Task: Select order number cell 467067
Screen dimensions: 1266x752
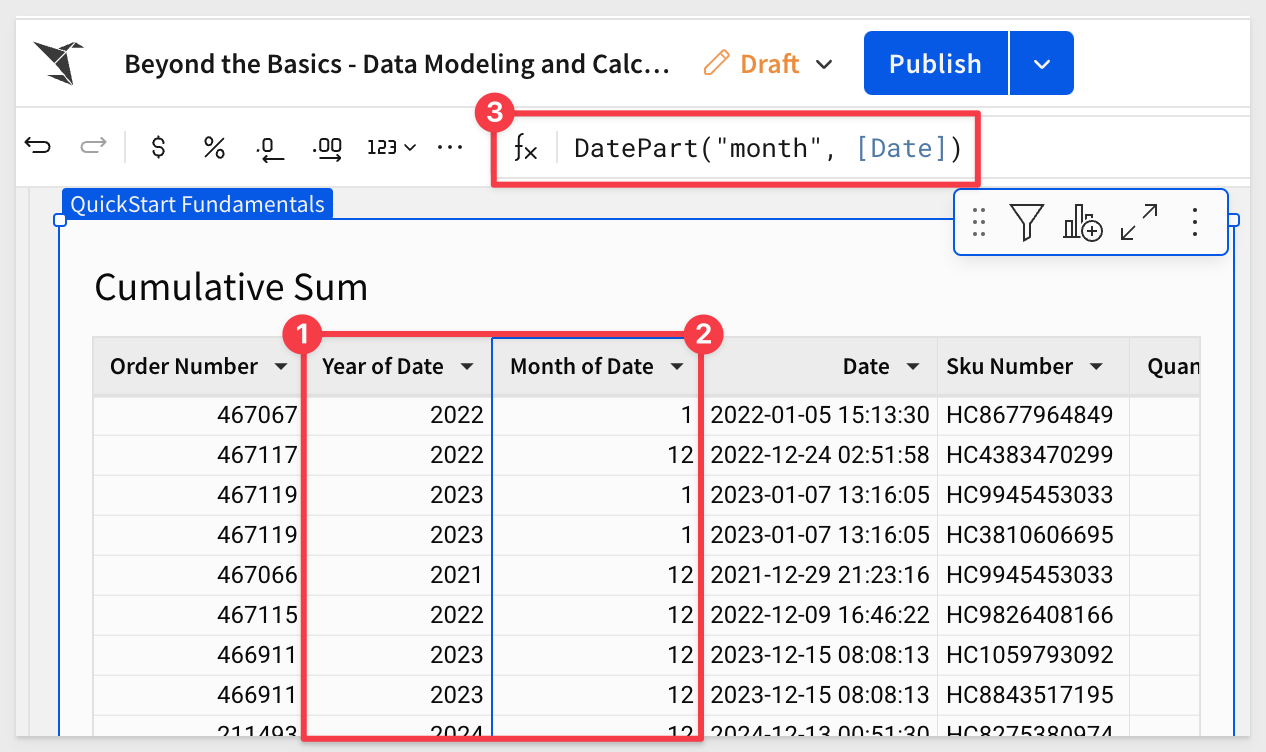Action: click(199, 415)
